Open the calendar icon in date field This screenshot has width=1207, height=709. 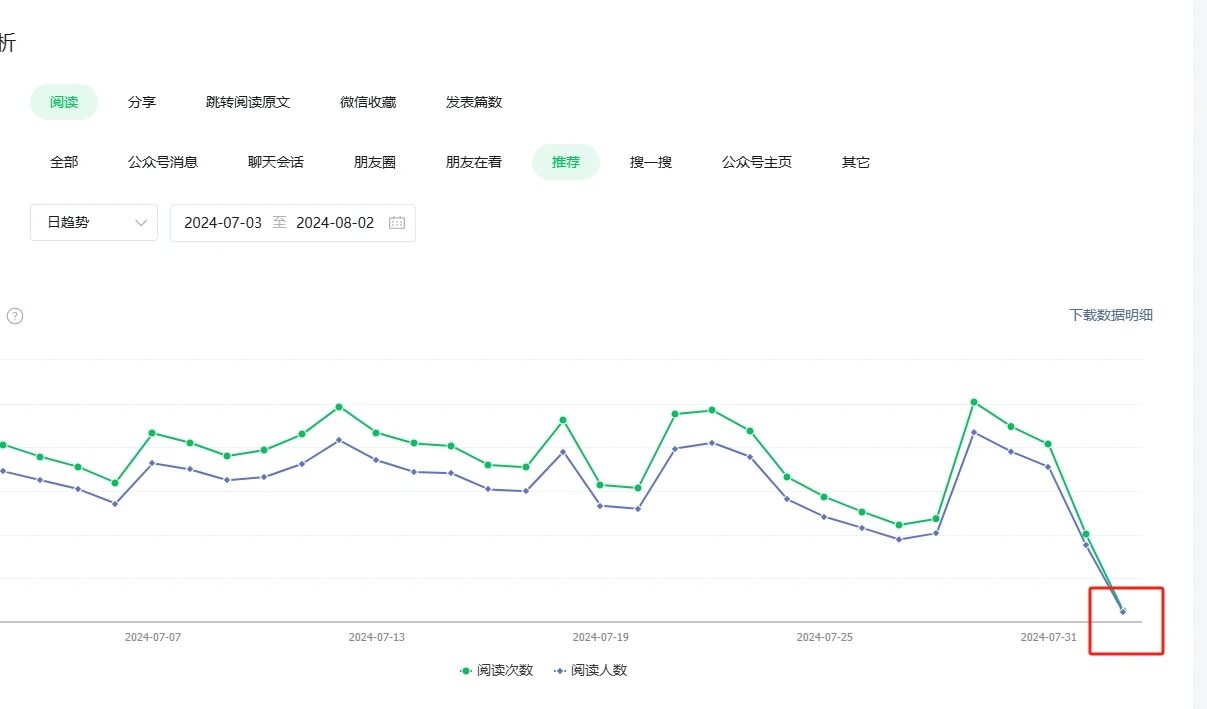(x=397, y=223)
